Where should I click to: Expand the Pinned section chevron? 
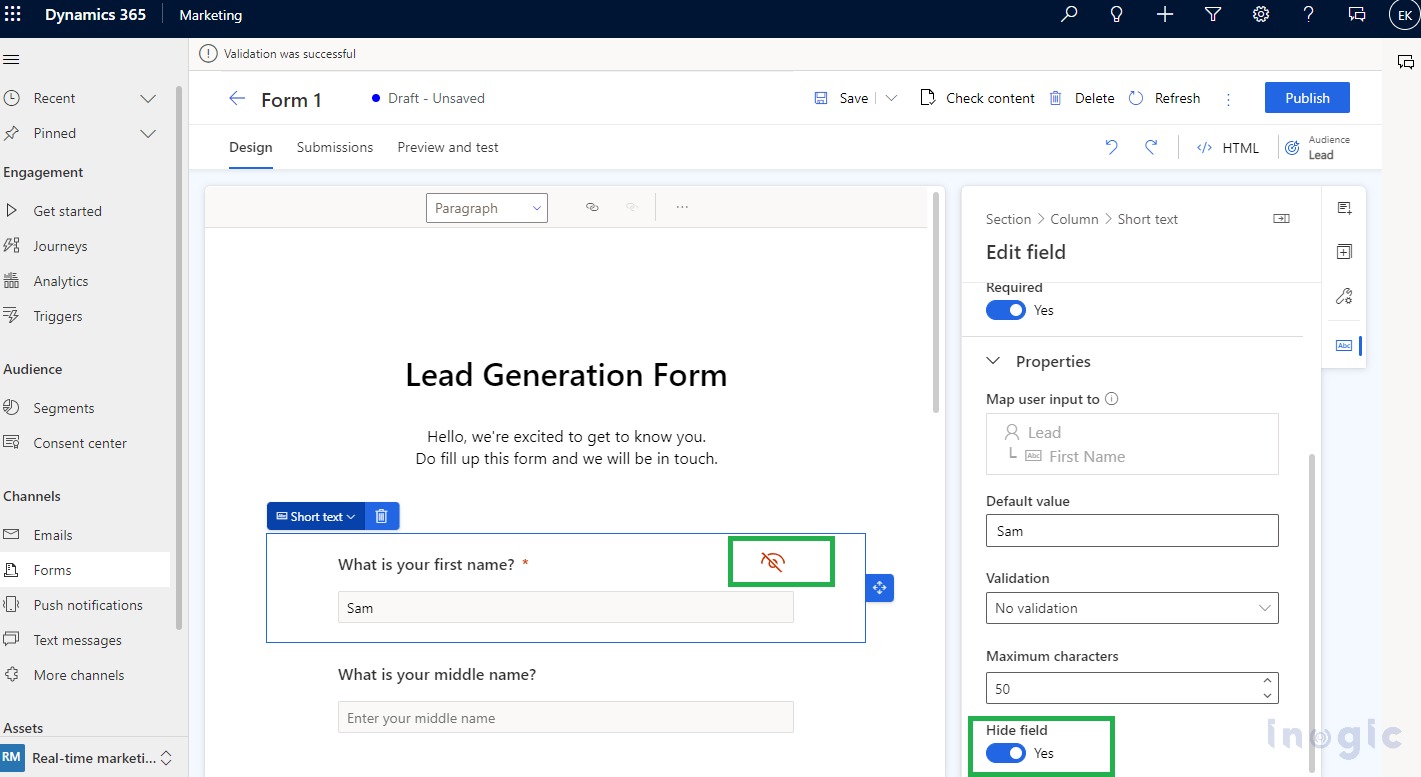coord(148,133)
